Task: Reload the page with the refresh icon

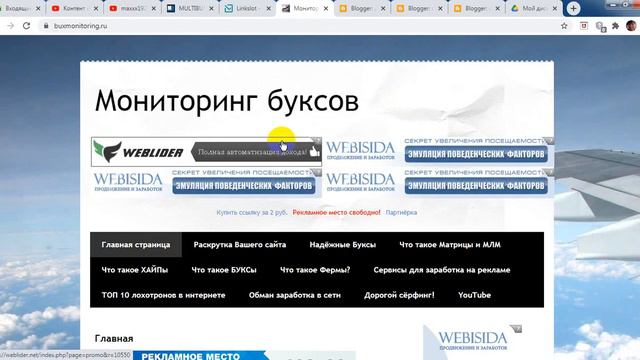Action: click(x=27, y=26)
